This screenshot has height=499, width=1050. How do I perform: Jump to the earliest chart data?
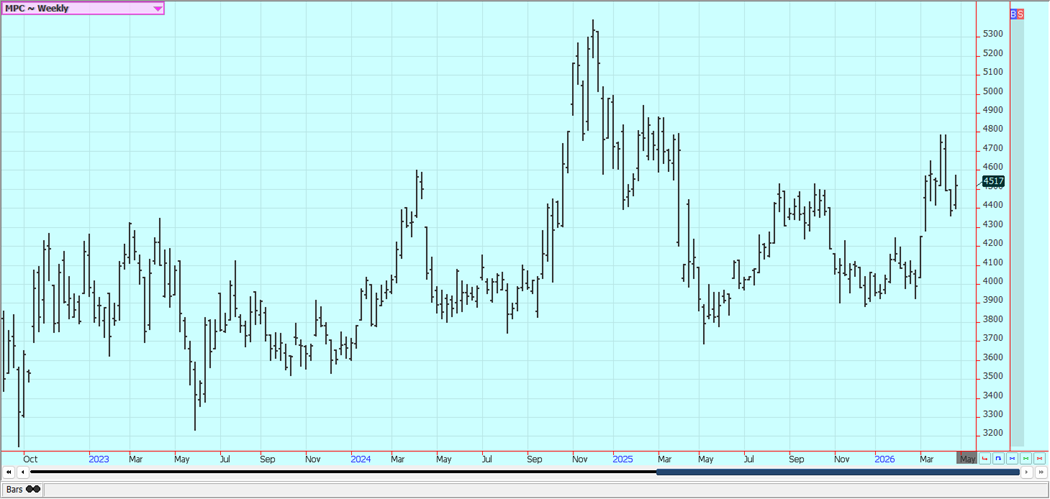tap(9, 473)
